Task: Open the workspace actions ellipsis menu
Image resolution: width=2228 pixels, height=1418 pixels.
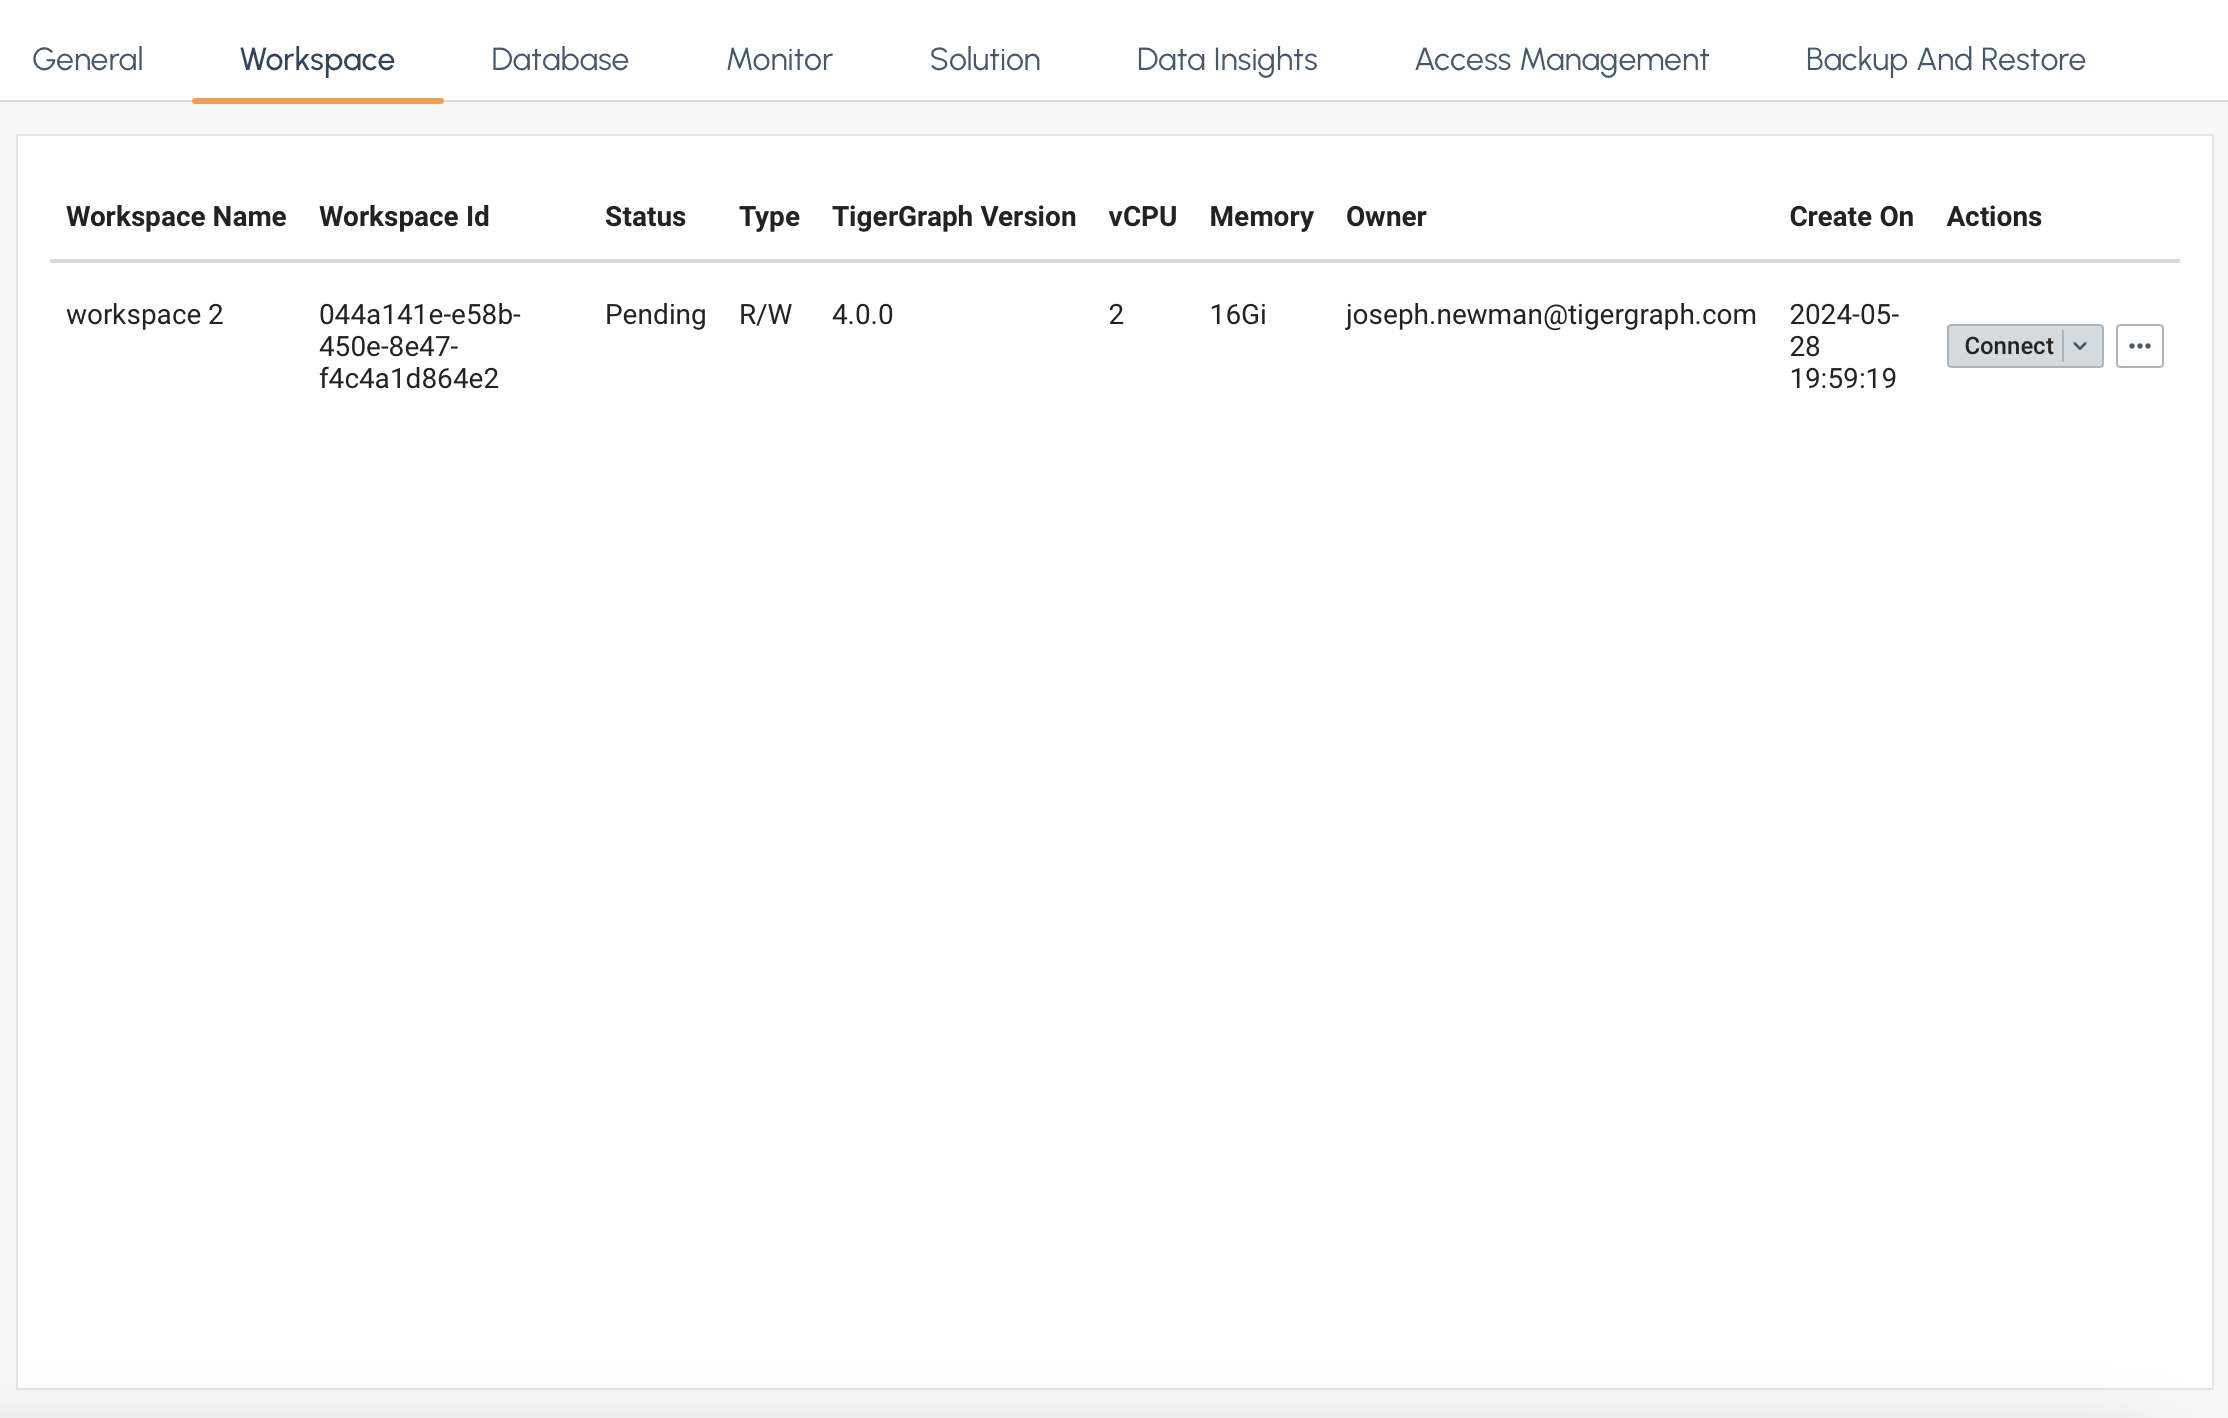Action: (x=2139, y=345)
